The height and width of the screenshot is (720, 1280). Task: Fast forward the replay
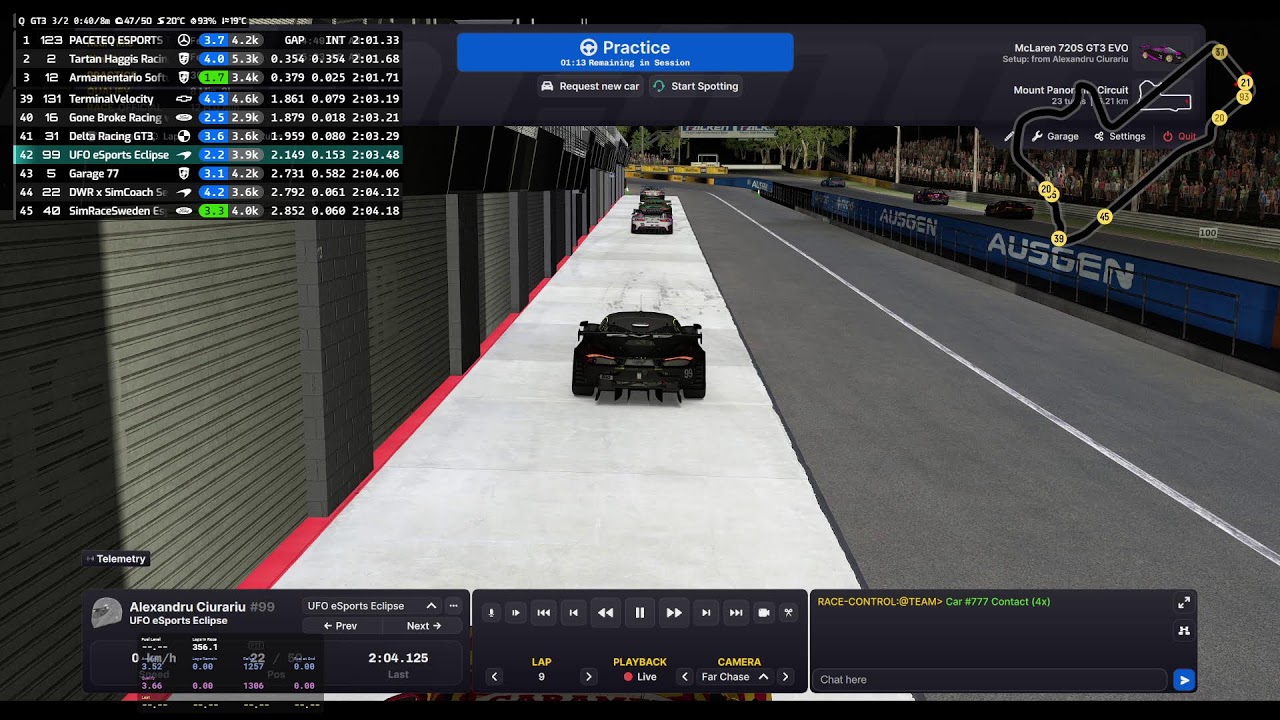click(674, 613)
